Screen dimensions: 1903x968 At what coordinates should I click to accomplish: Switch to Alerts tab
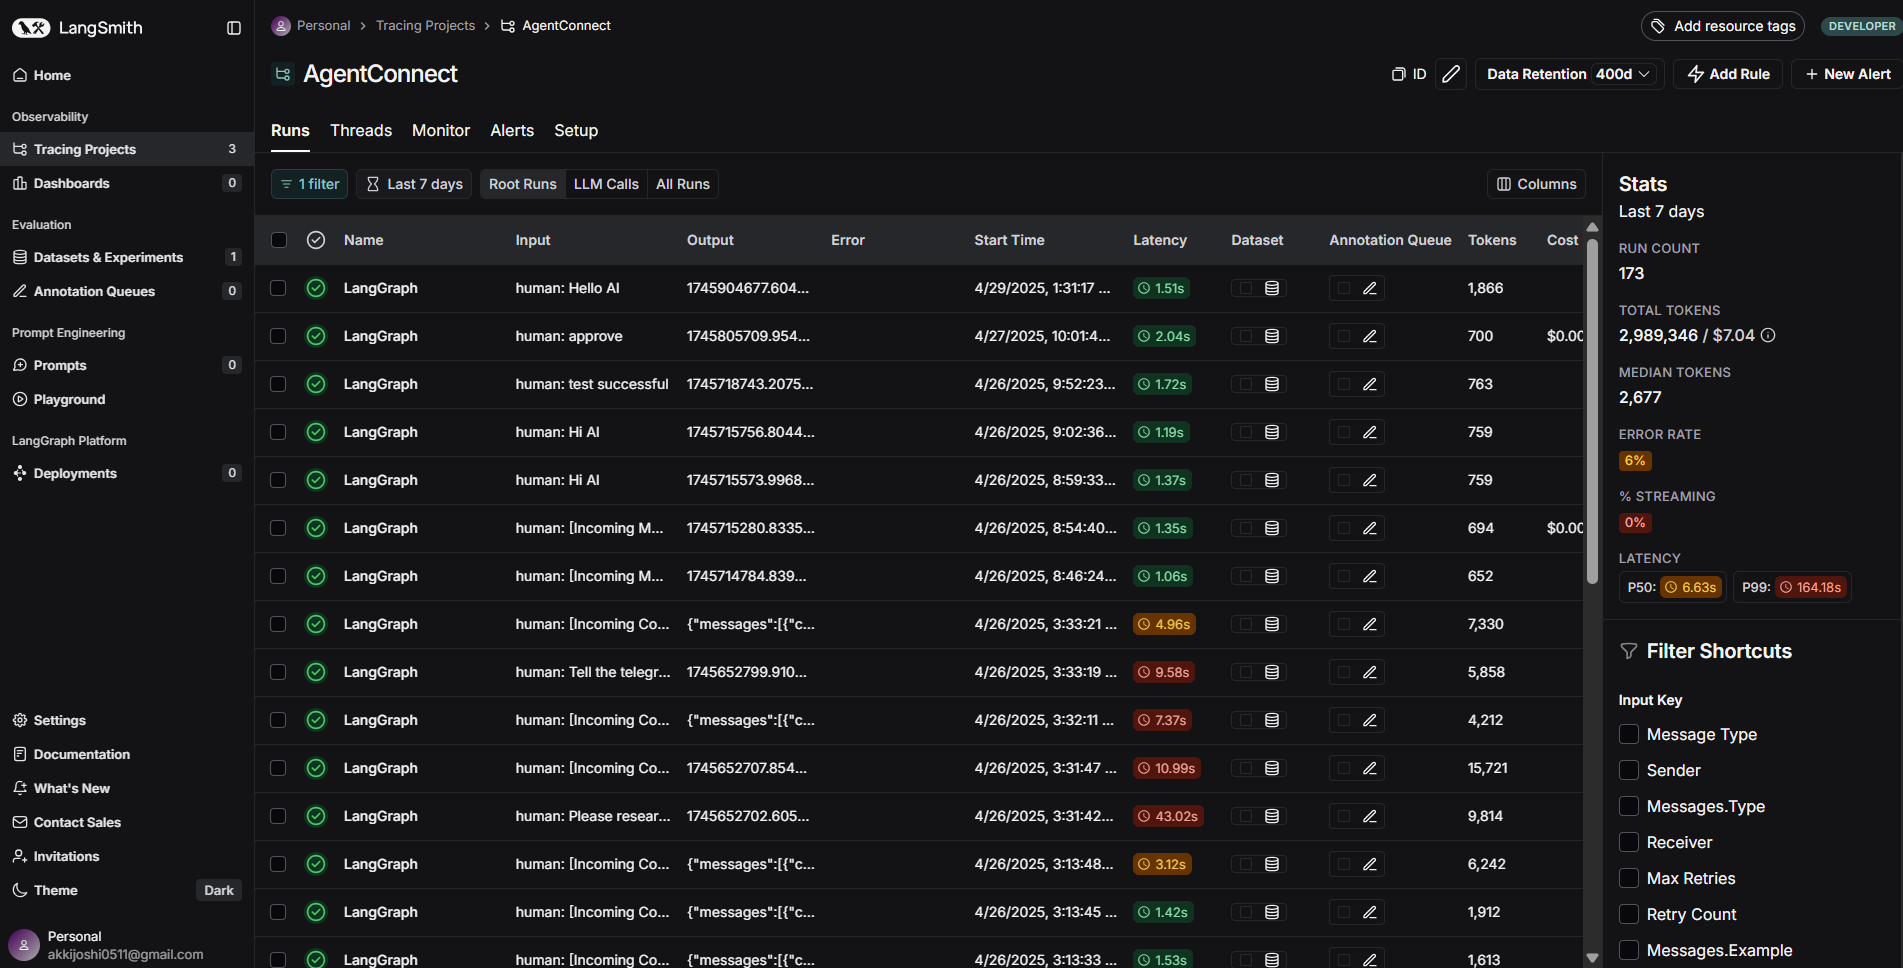[x=512, y=131]
